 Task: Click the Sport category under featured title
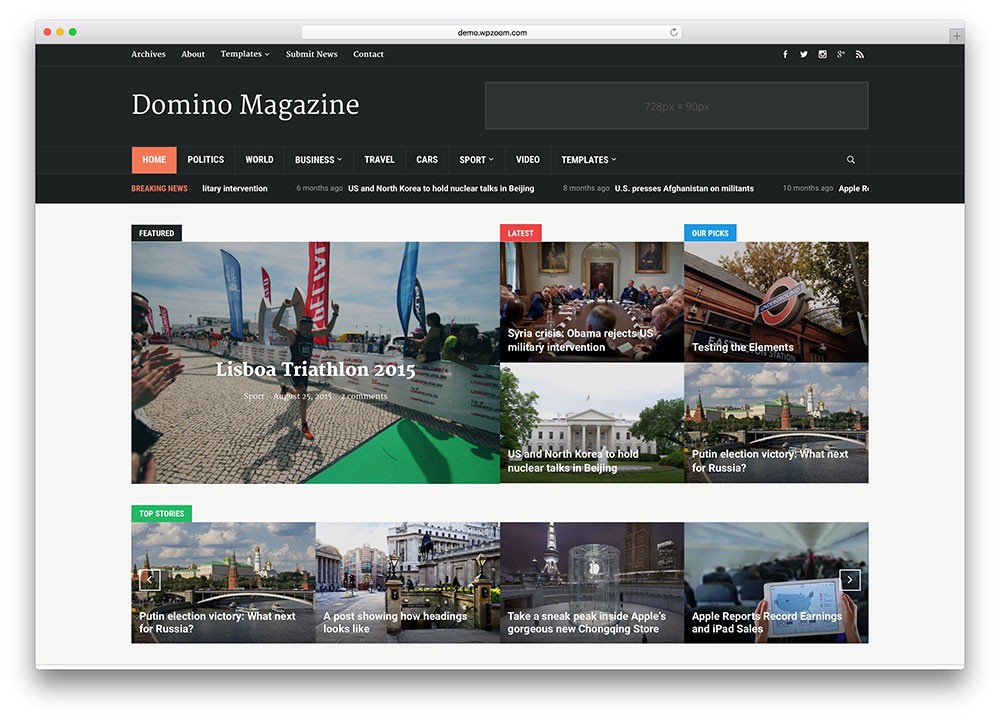[x=254, y=396]
